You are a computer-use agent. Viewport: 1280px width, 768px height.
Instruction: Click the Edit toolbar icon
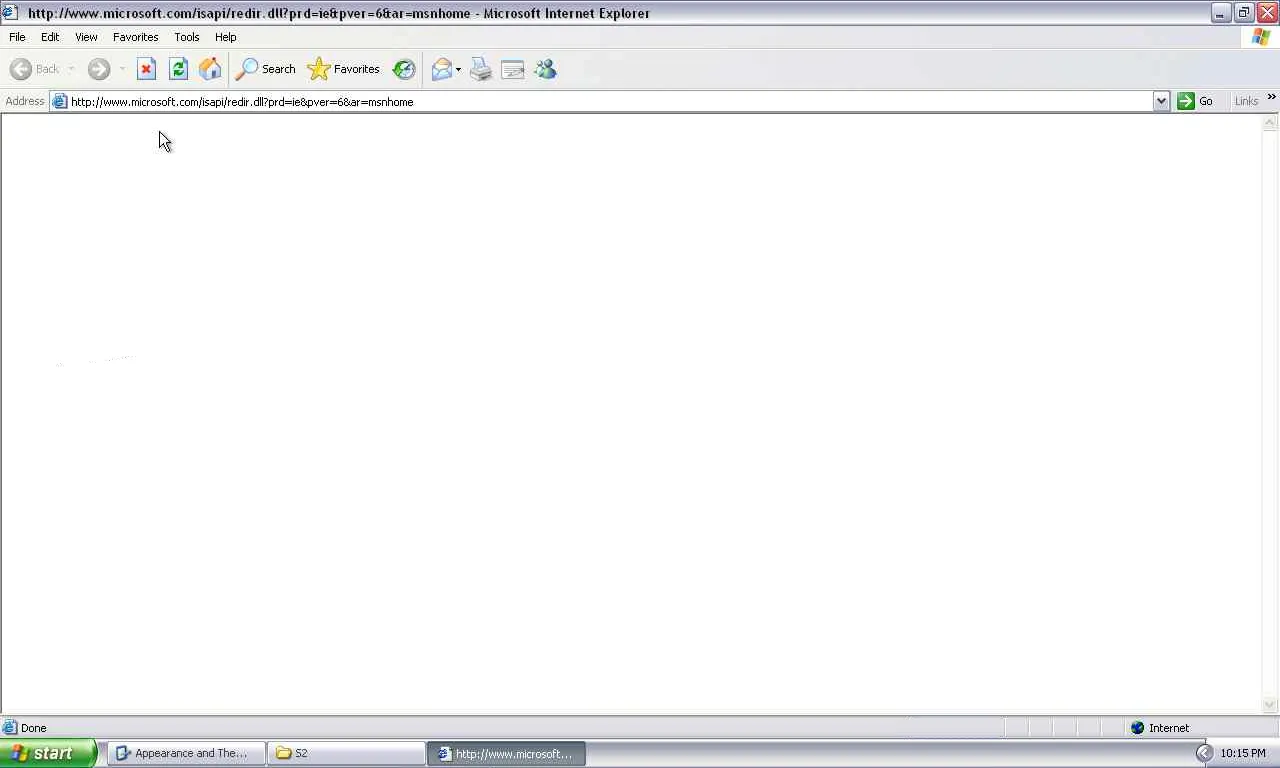click(x=513, y=69)
